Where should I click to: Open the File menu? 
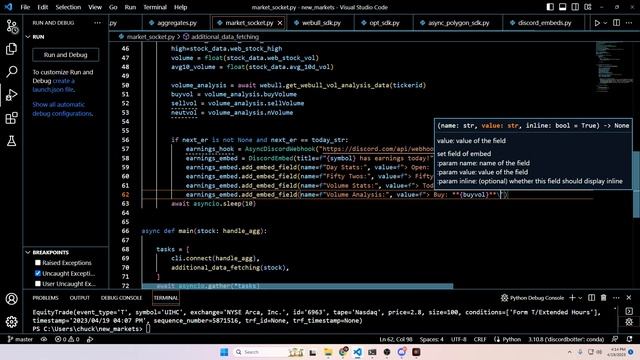point(25,7)
